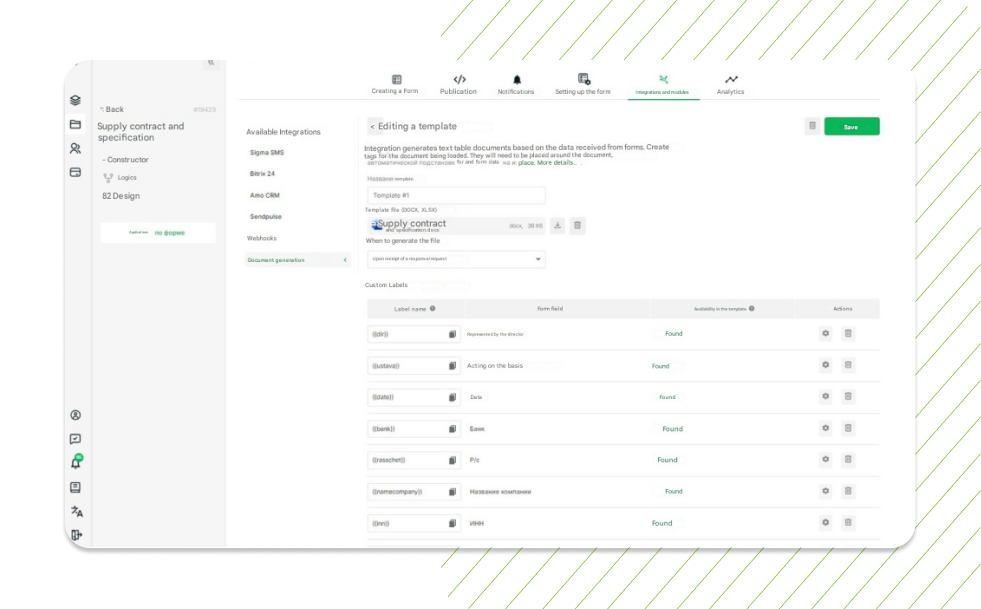Open the language translate icon in sidebar
Image resolution: width=981 pixels, height=609 pixels.
[x=76, y=511]
